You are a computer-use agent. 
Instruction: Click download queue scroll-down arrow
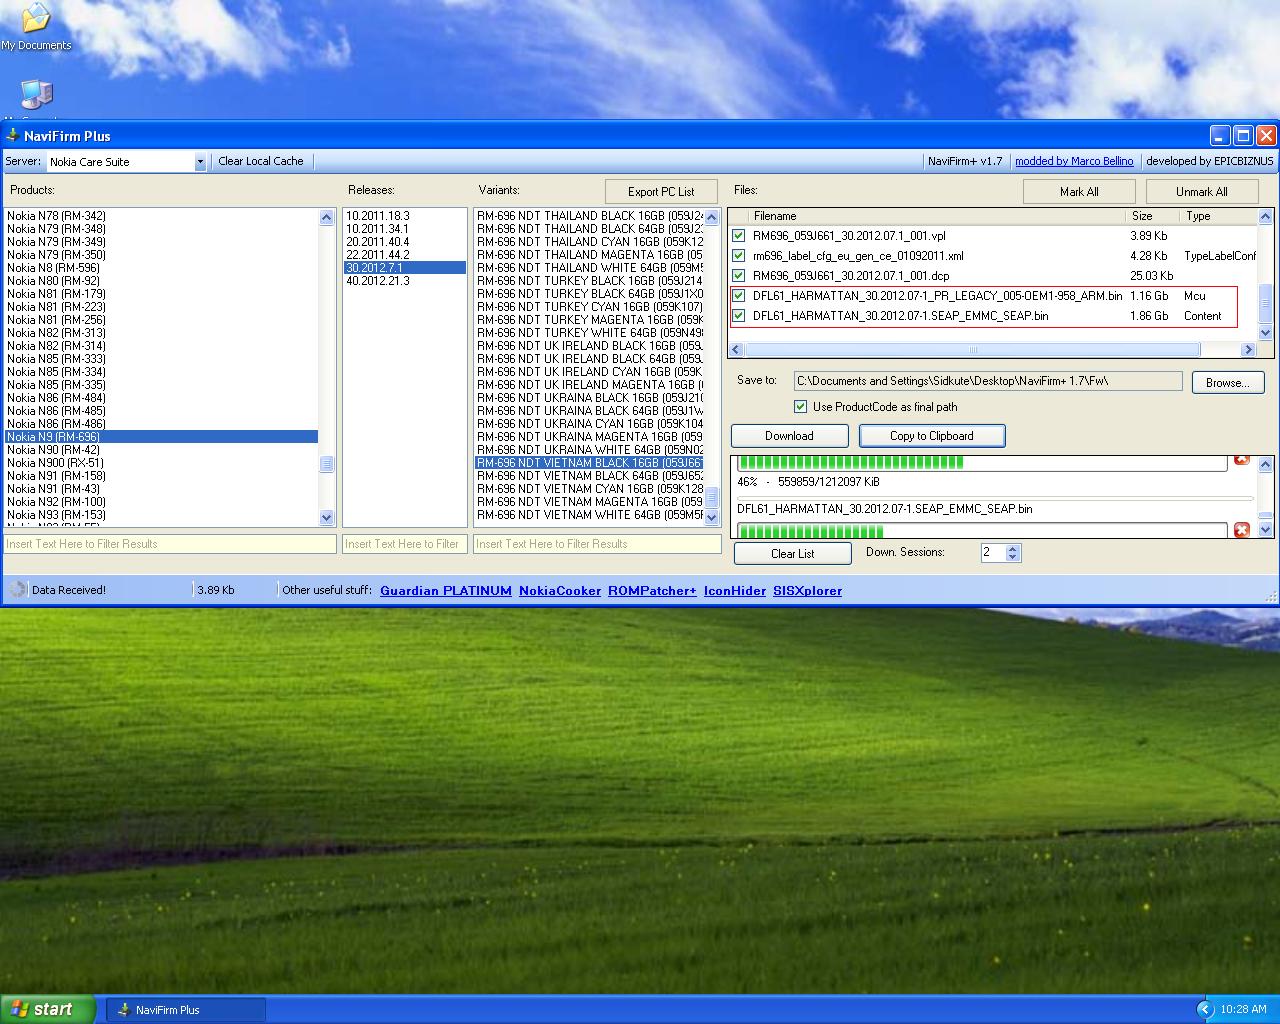point(1265,530)
